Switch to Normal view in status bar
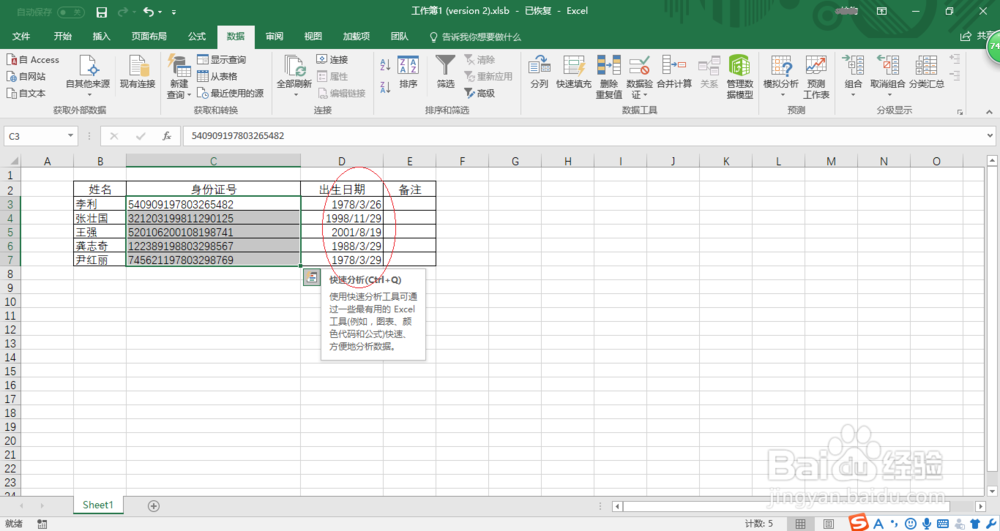 pos(800,524)
